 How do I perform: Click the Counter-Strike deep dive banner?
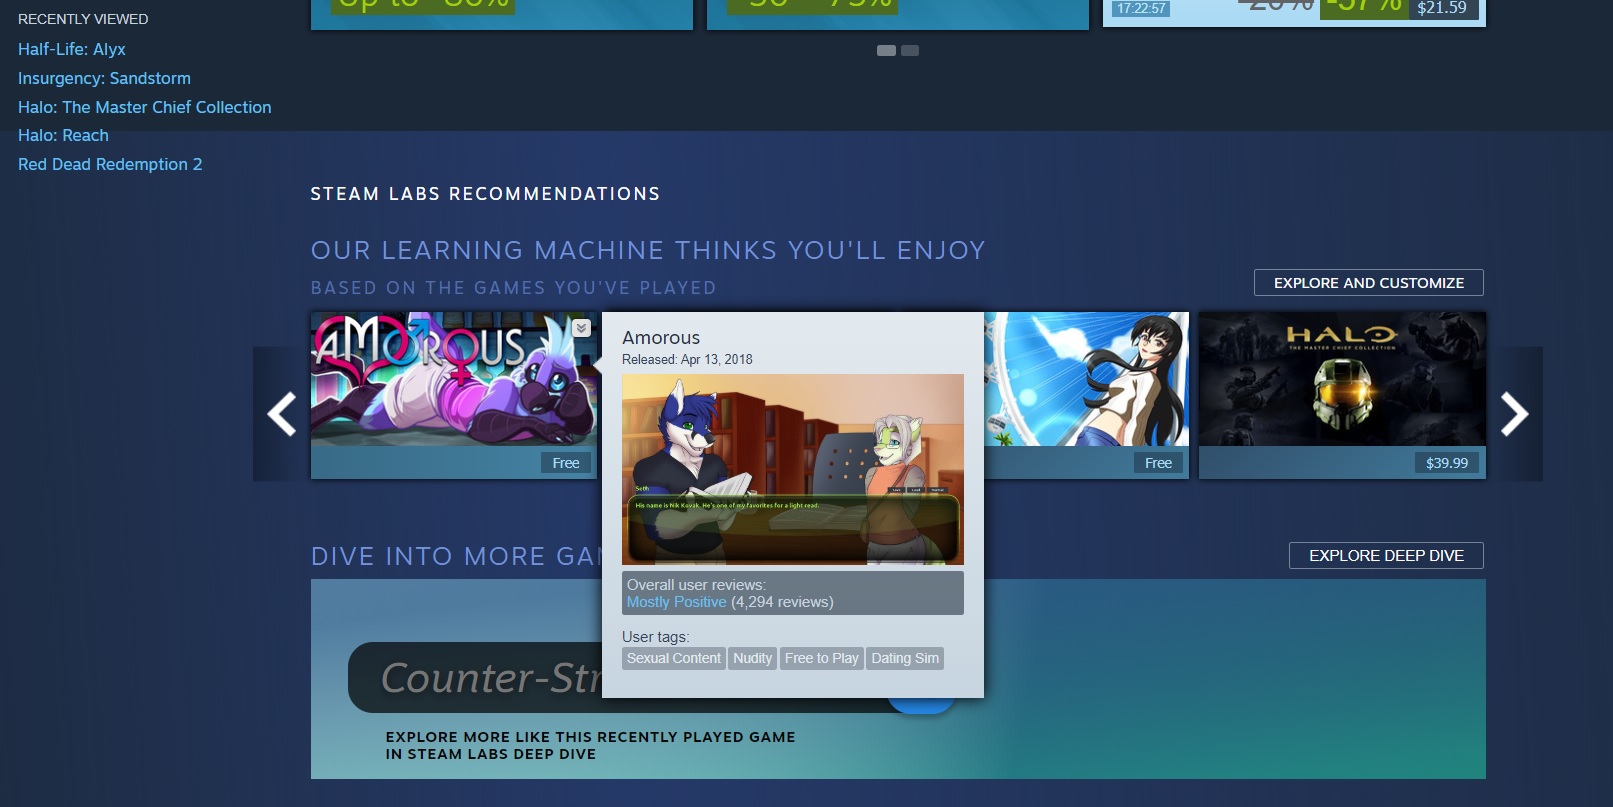(898, 679)
